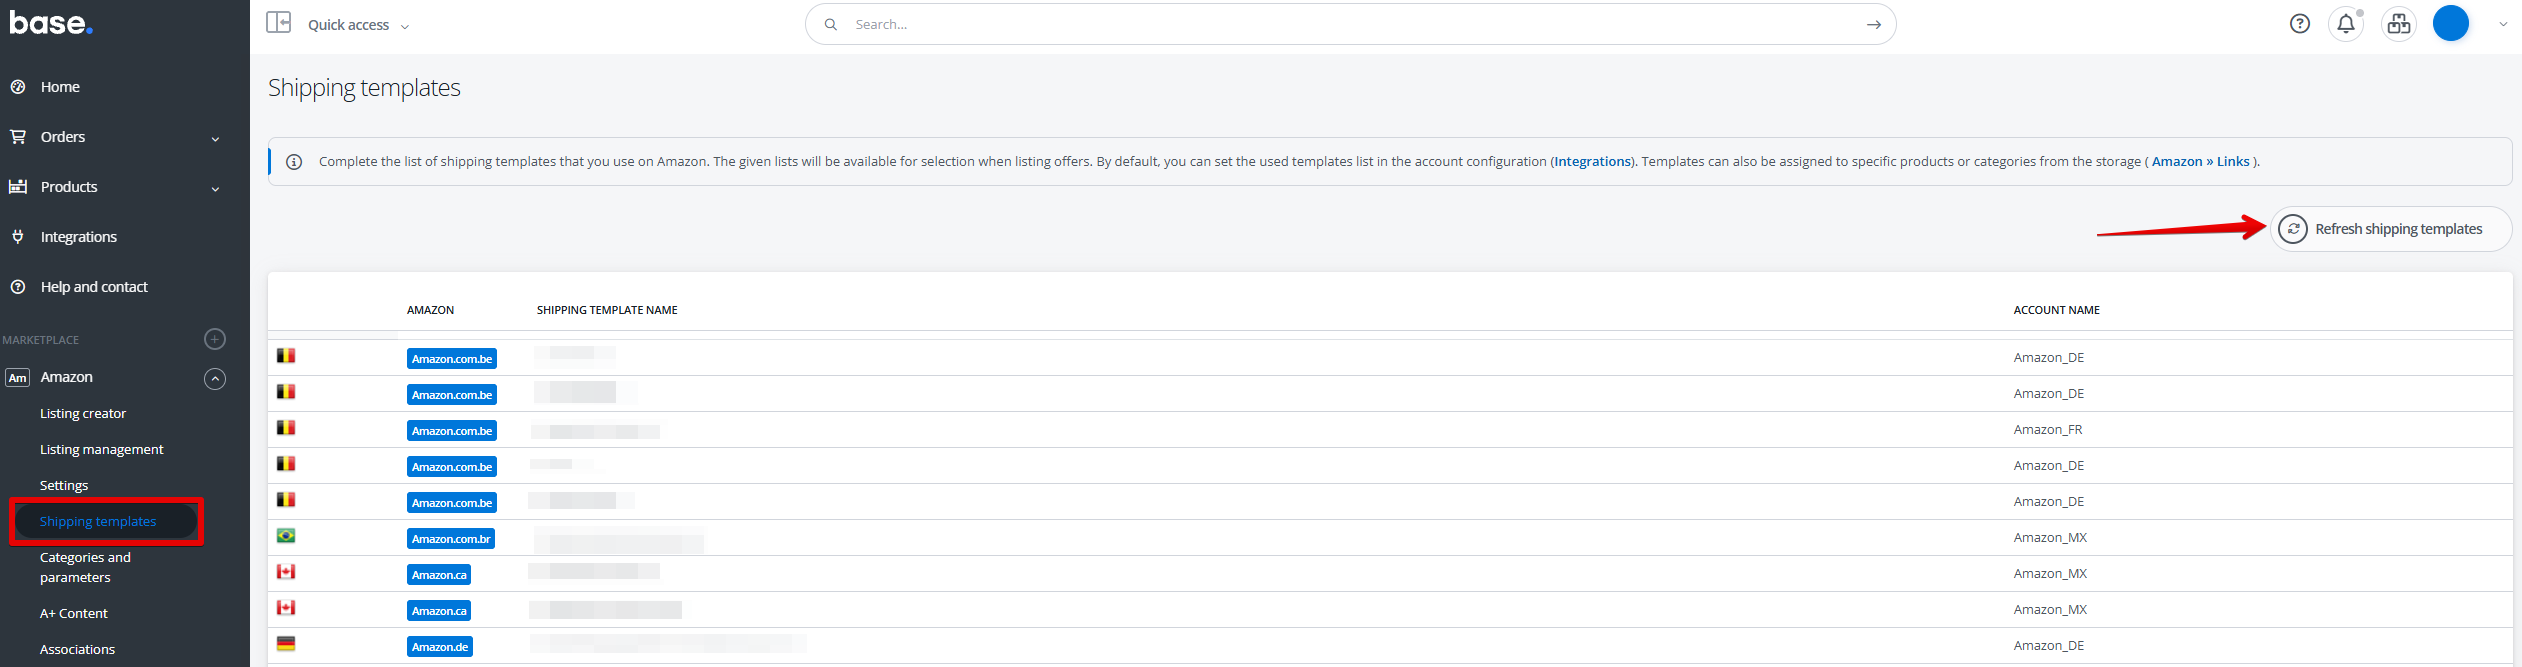Open the account dropdown arrow
Image resolution: width=2522 pixels, height=667 pixels.
point(2502,24)
